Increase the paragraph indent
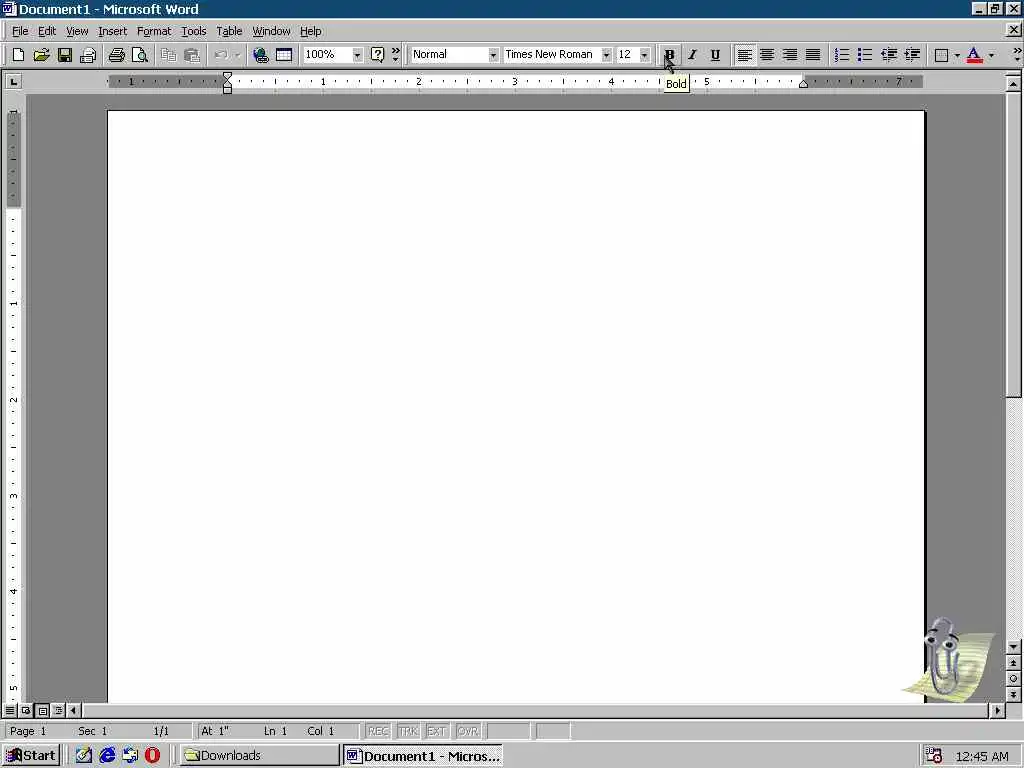The image size is (1024, 768). 912,55
